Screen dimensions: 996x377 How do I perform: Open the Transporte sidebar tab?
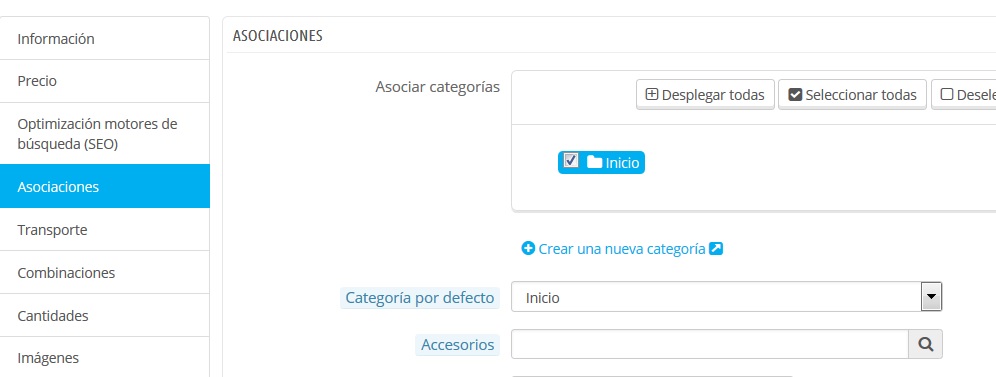tap(105, 230)
